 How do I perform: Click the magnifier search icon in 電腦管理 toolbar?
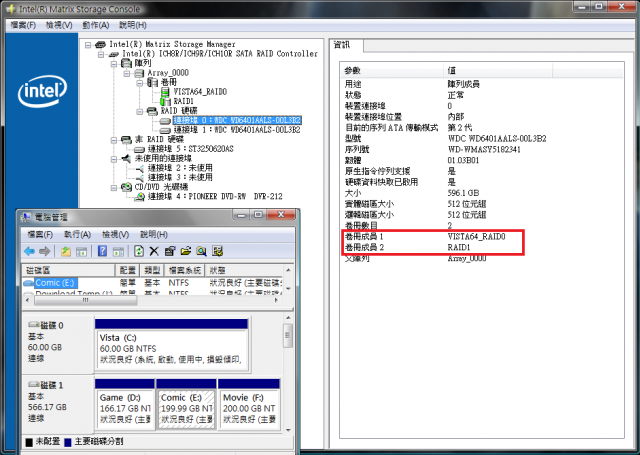tap(201, 251)
